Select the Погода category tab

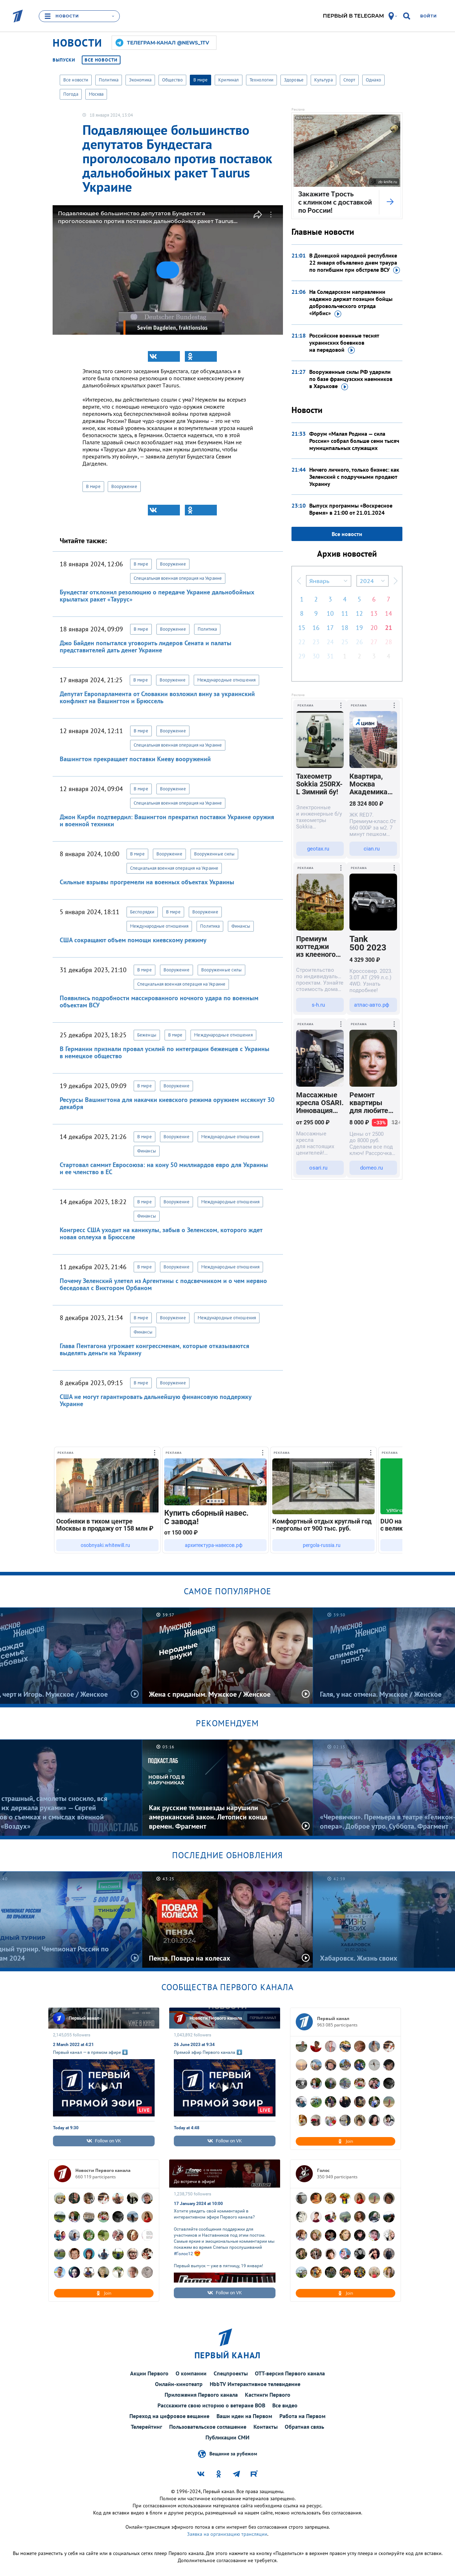(x=71, y=94)
